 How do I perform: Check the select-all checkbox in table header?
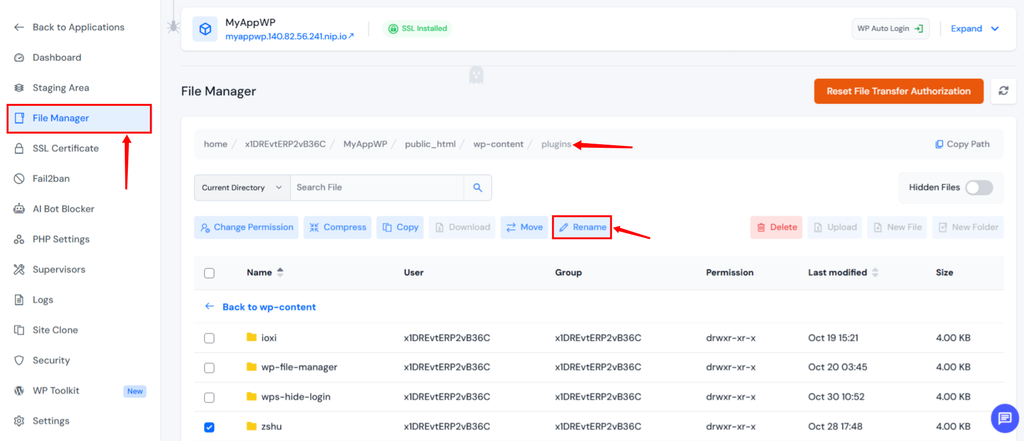209,273
